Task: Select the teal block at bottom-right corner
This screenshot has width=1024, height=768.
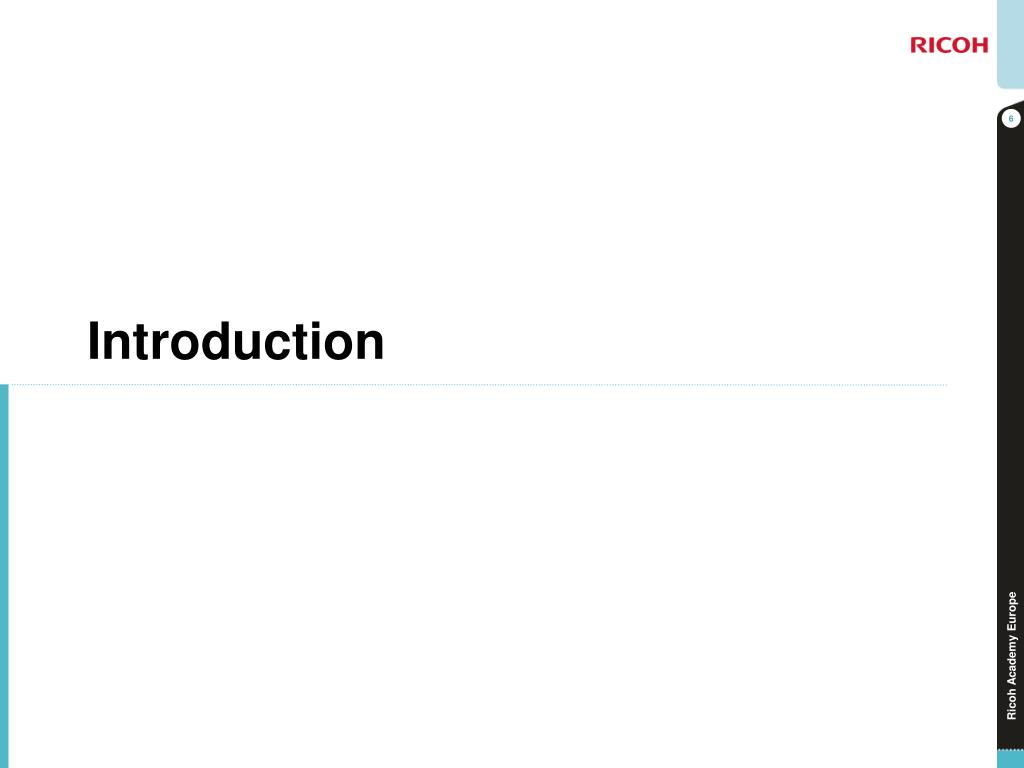Action: pyautogui.click(x=1010, y=759)
